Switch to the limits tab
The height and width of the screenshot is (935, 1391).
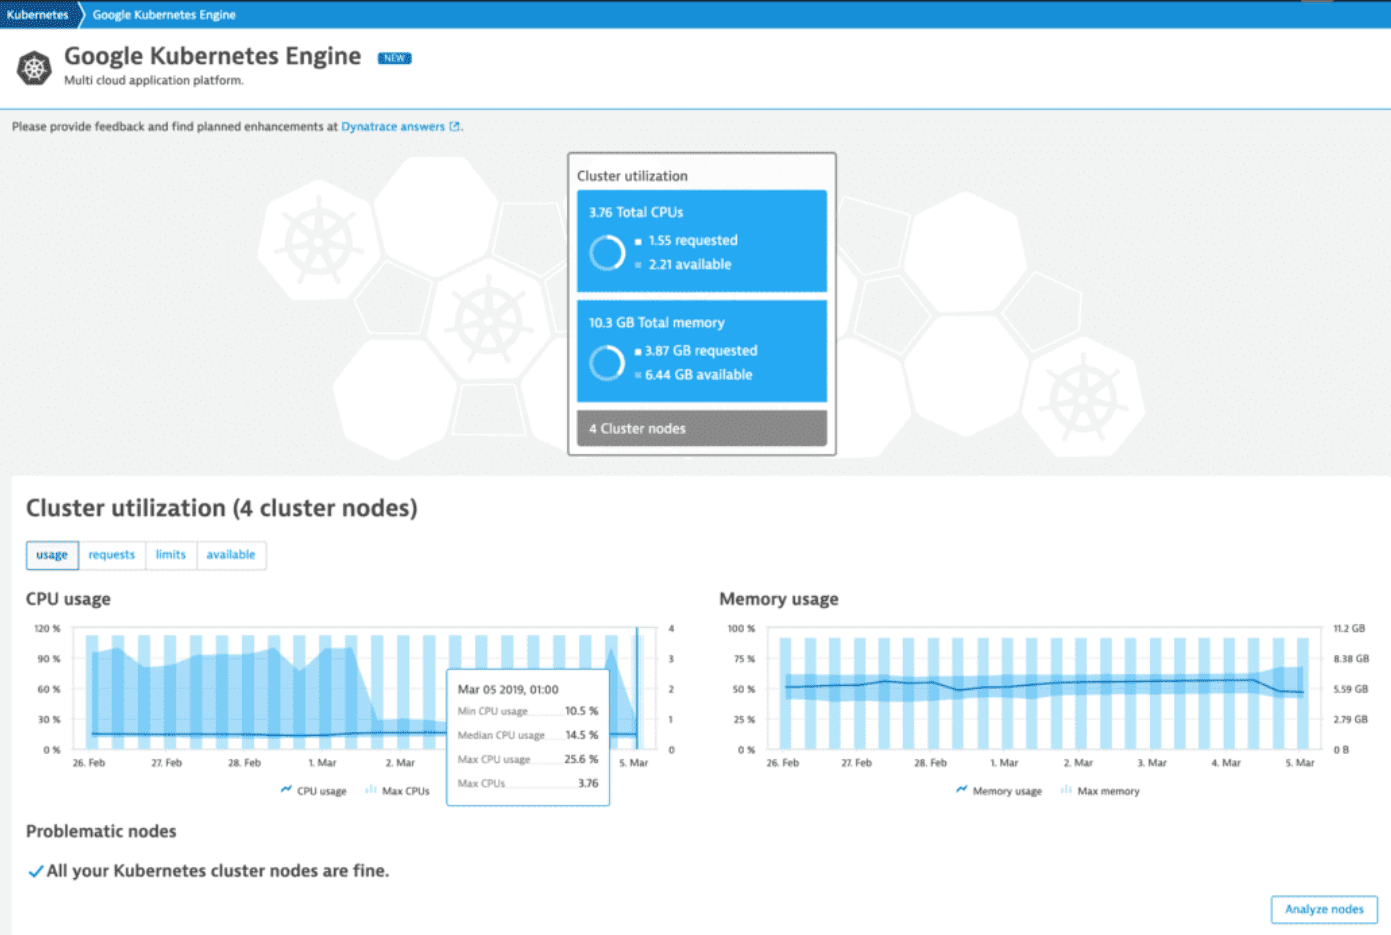[171, 555]
